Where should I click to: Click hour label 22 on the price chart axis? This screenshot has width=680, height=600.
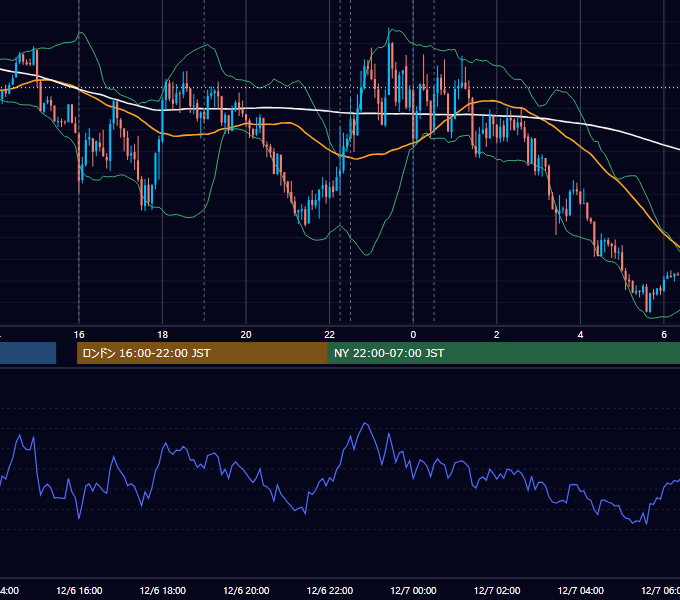(x=330, y=334)
